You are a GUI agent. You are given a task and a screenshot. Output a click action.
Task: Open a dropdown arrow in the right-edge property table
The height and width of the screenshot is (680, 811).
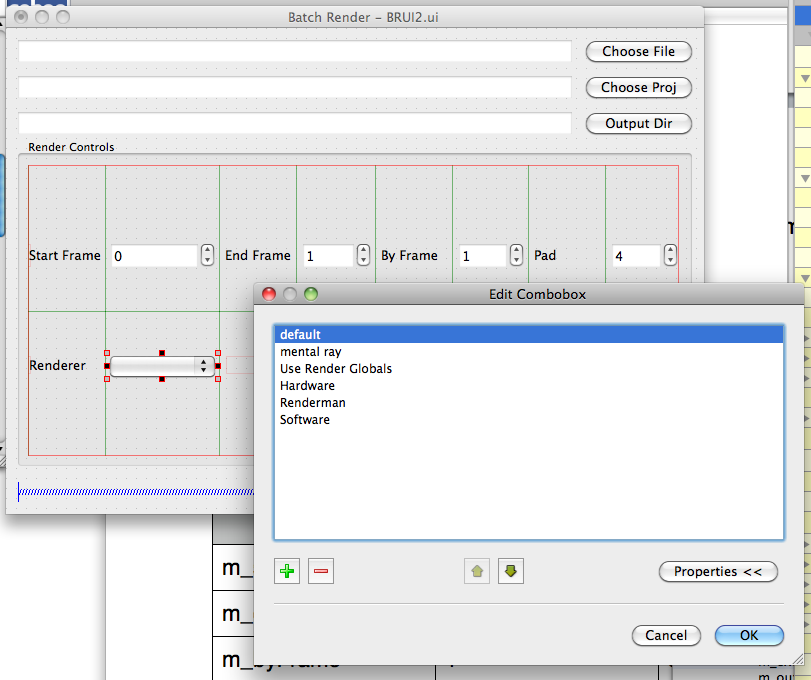tap(803, 77)
